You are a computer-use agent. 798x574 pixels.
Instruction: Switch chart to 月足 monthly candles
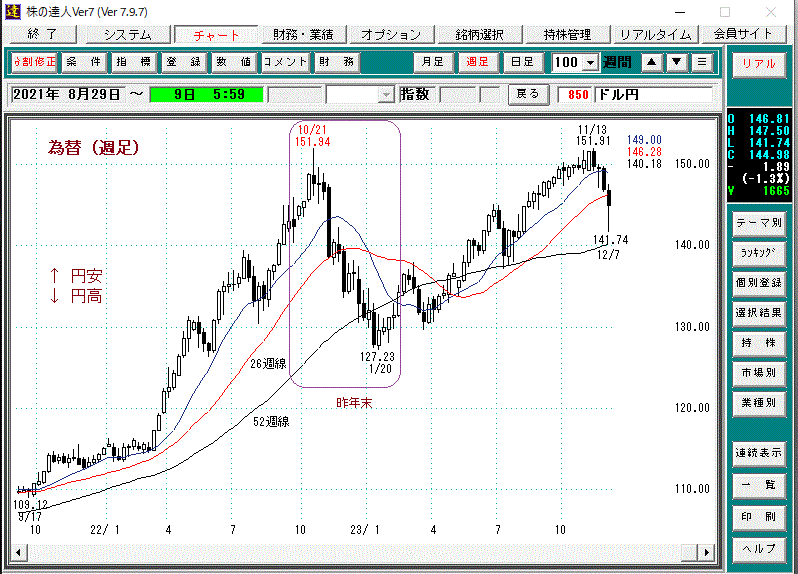coord(433,62)
